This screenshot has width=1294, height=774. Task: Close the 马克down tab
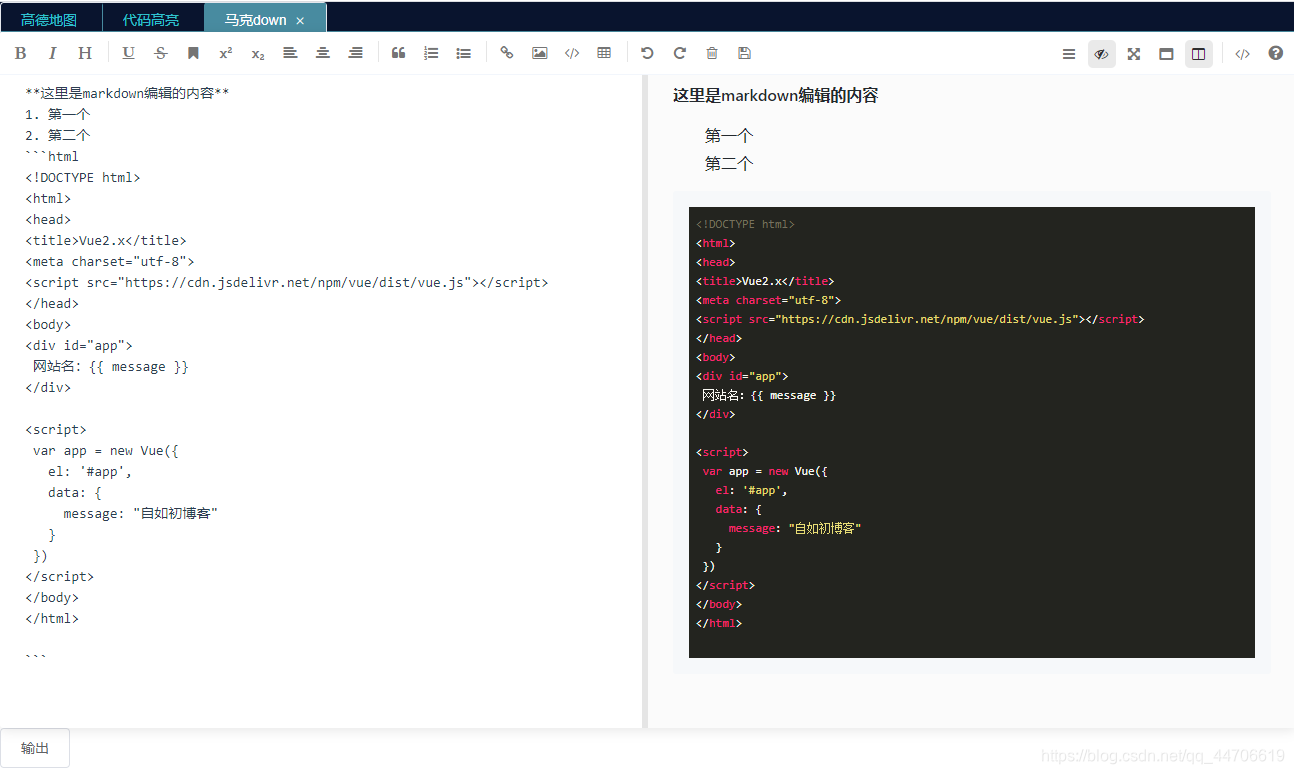(300, 20)
